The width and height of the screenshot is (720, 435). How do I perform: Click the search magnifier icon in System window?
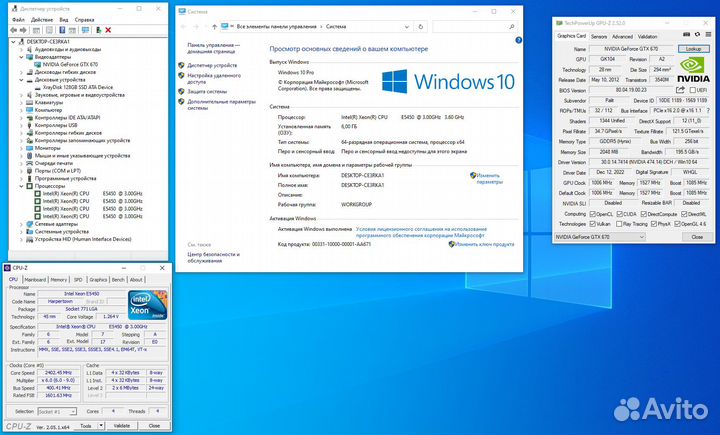pyautogui.click(x=512, y=27)
